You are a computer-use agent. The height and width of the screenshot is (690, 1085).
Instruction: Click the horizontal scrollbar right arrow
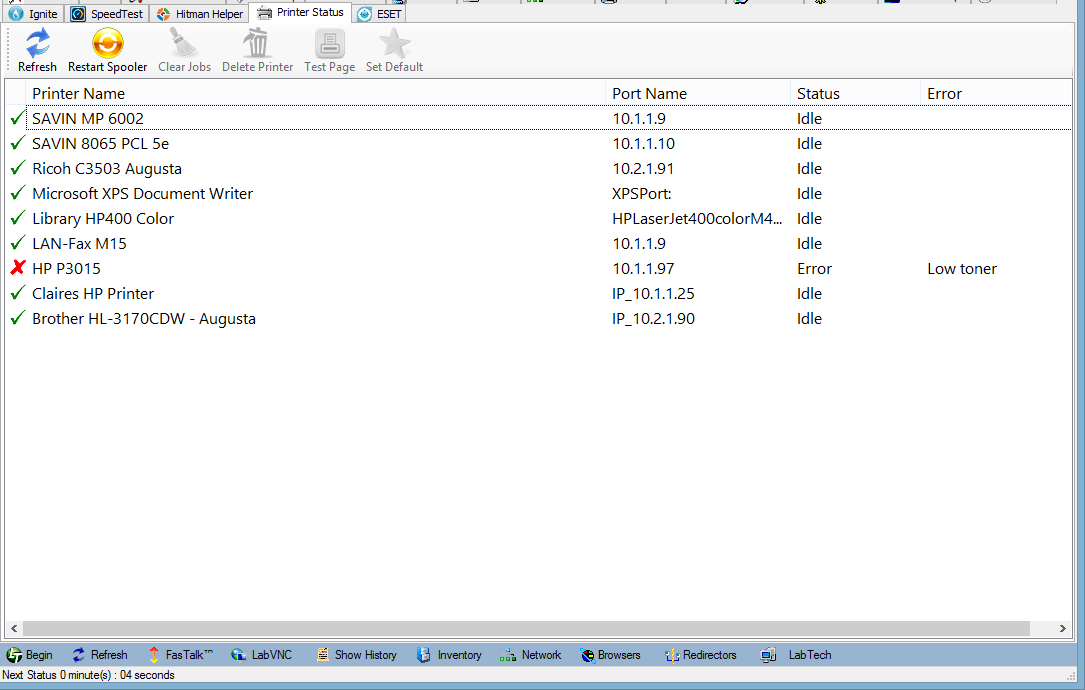point(1063,628)
